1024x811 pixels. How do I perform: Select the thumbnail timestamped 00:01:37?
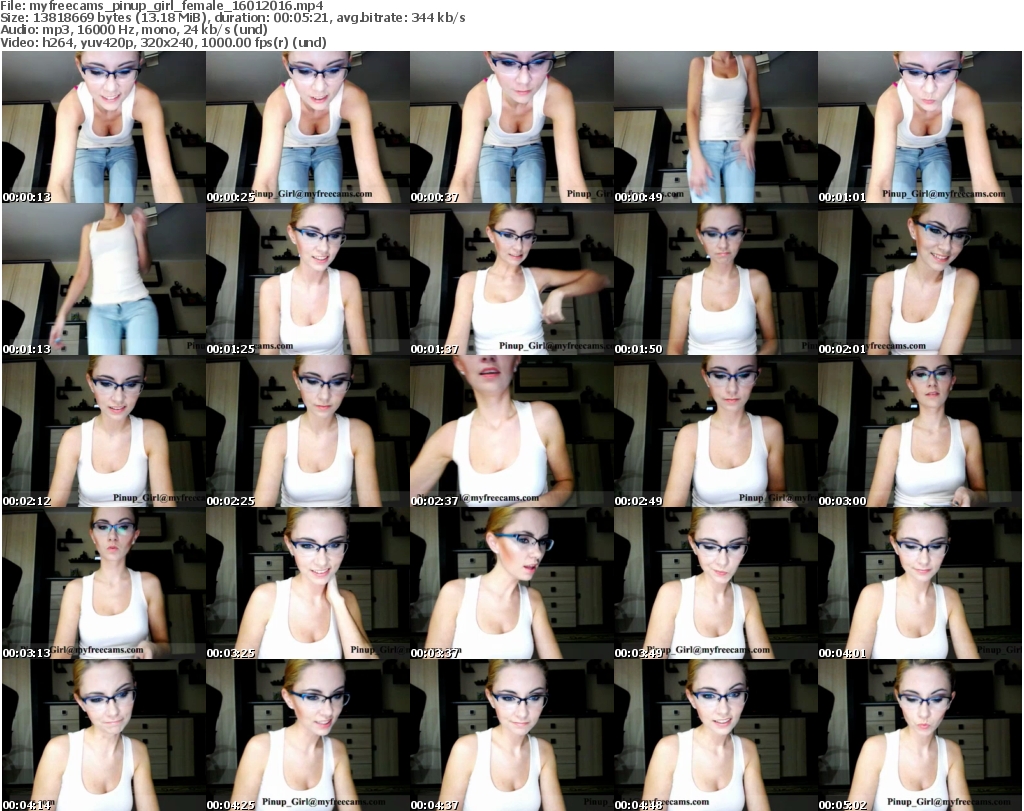[511, 279]
